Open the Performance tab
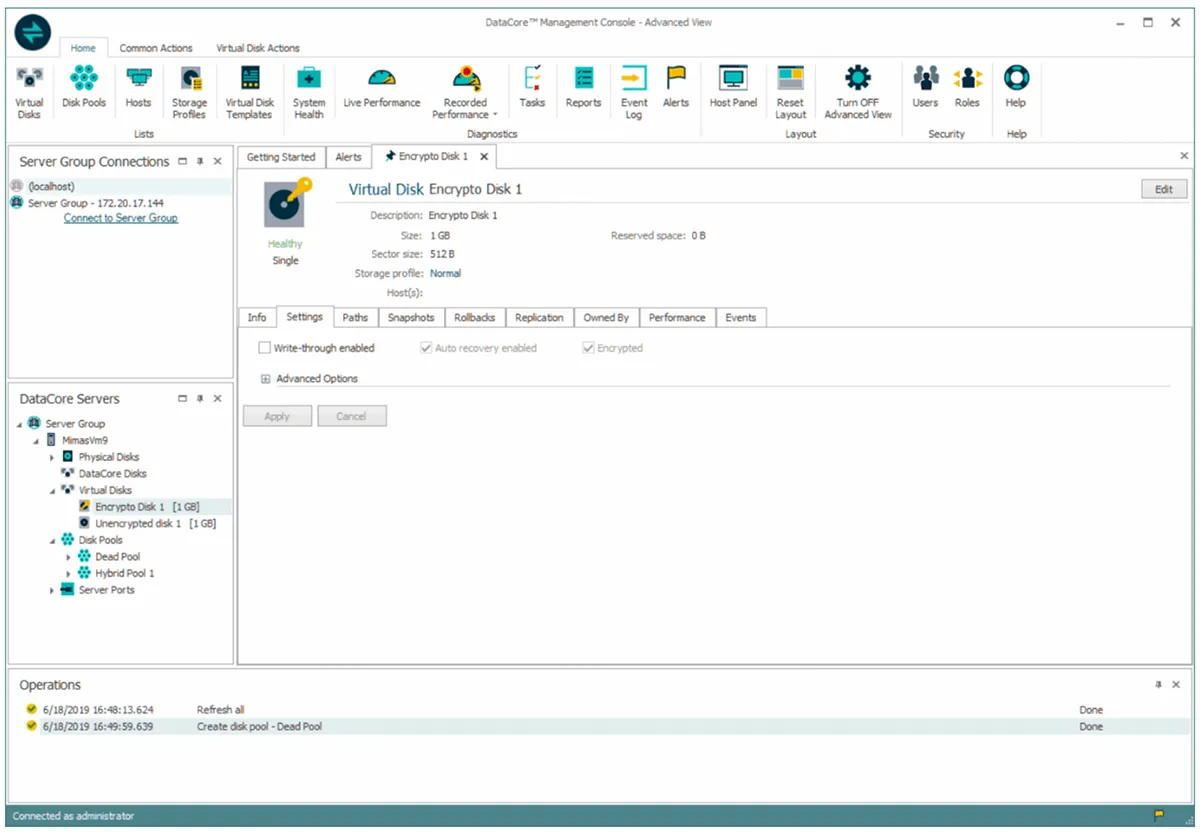This screenshot has width=1200, height=832. click(677, 317)
